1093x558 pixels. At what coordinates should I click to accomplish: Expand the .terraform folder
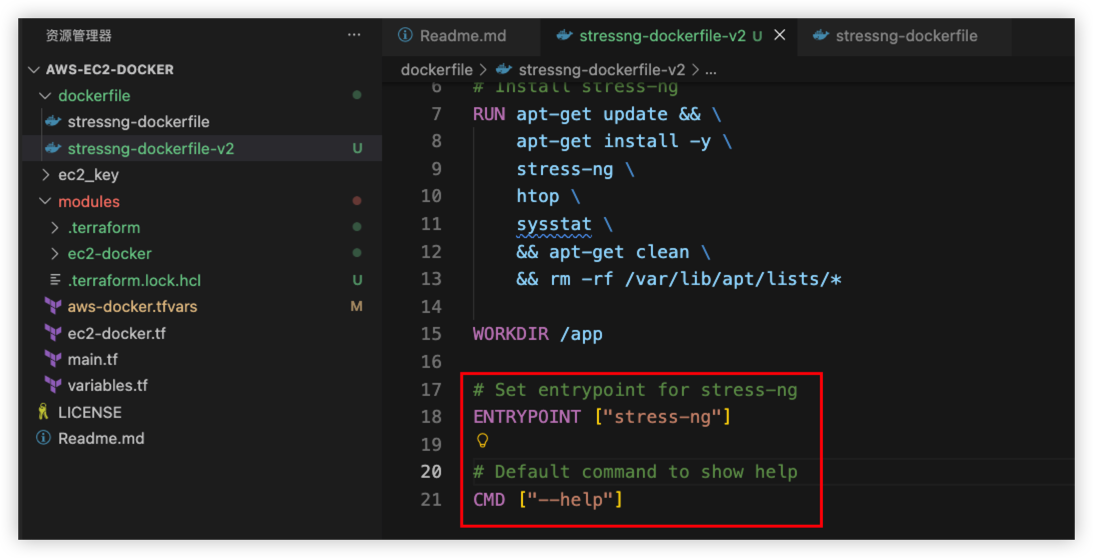pyautogui.click(x=55, y=228)
